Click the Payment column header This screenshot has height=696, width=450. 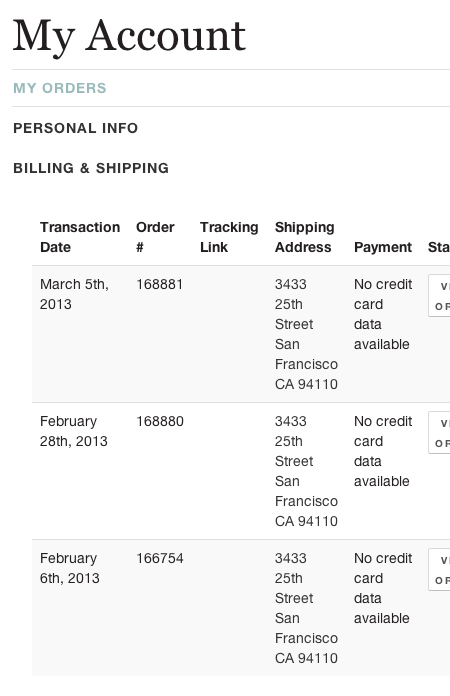(383, 247)
